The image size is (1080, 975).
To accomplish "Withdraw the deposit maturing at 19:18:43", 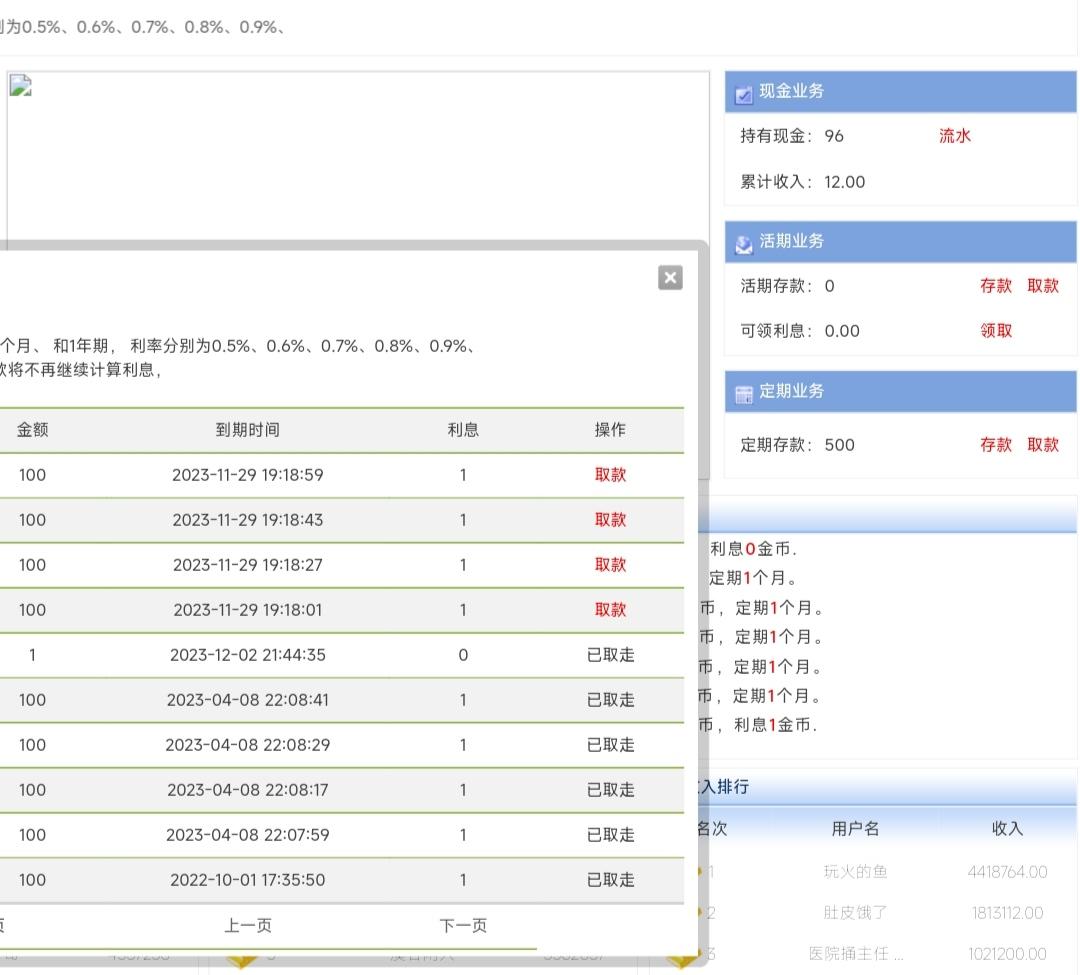I will (x=610, y=520).
